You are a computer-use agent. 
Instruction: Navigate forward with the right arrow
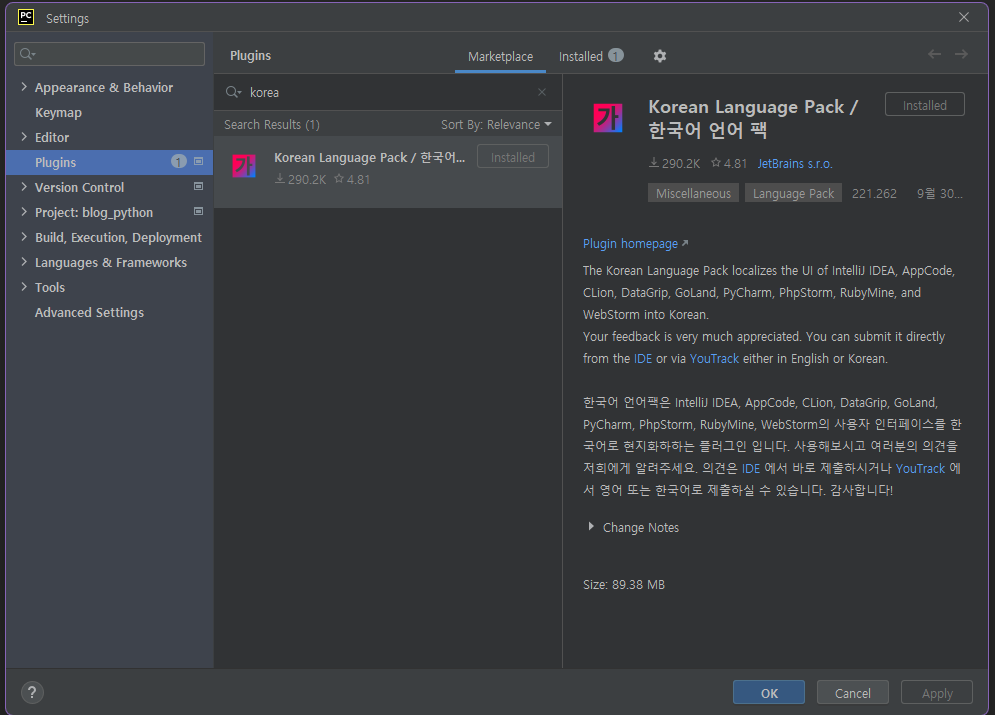click(x=961, y=55)
